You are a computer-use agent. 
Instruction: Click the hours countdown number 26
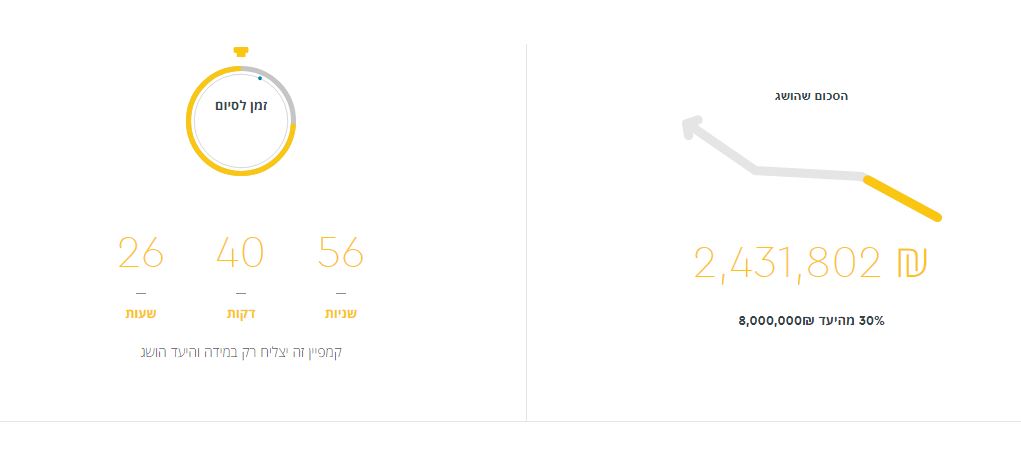click(140, 253)
